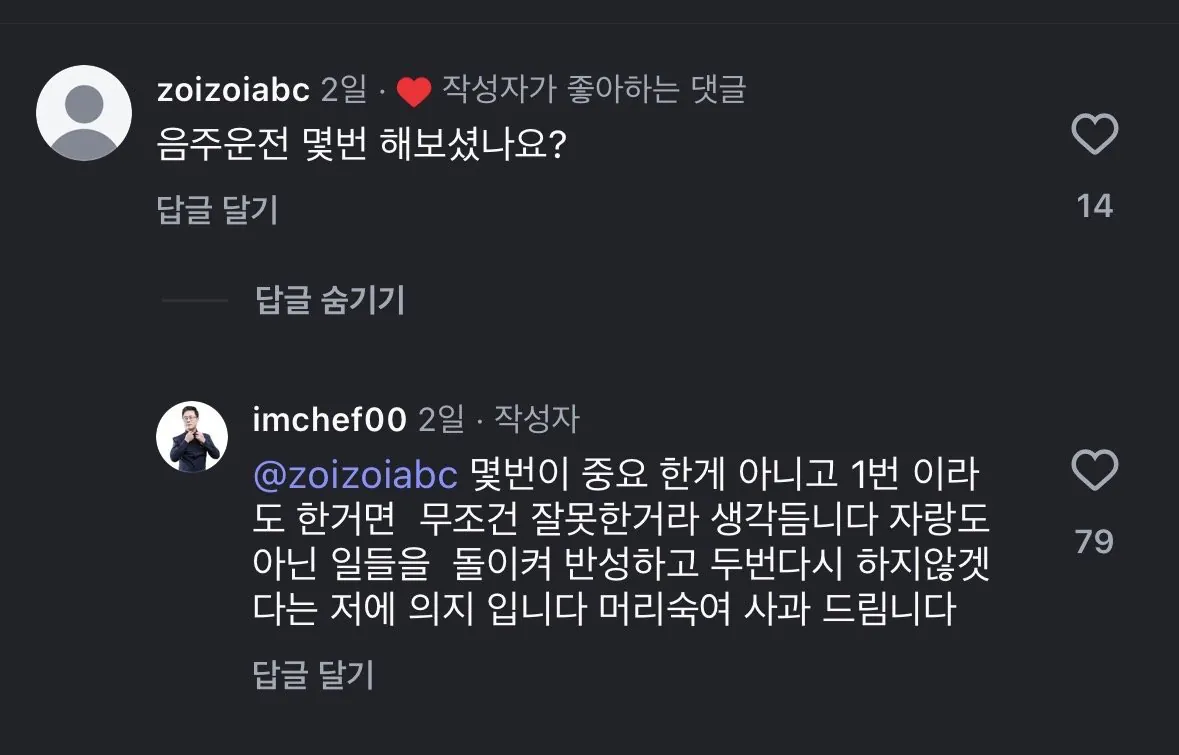This screenshot has width=1179, height=755.
Task: Click the @zoizoiabc mention in the reply
Action: [355, 476]
